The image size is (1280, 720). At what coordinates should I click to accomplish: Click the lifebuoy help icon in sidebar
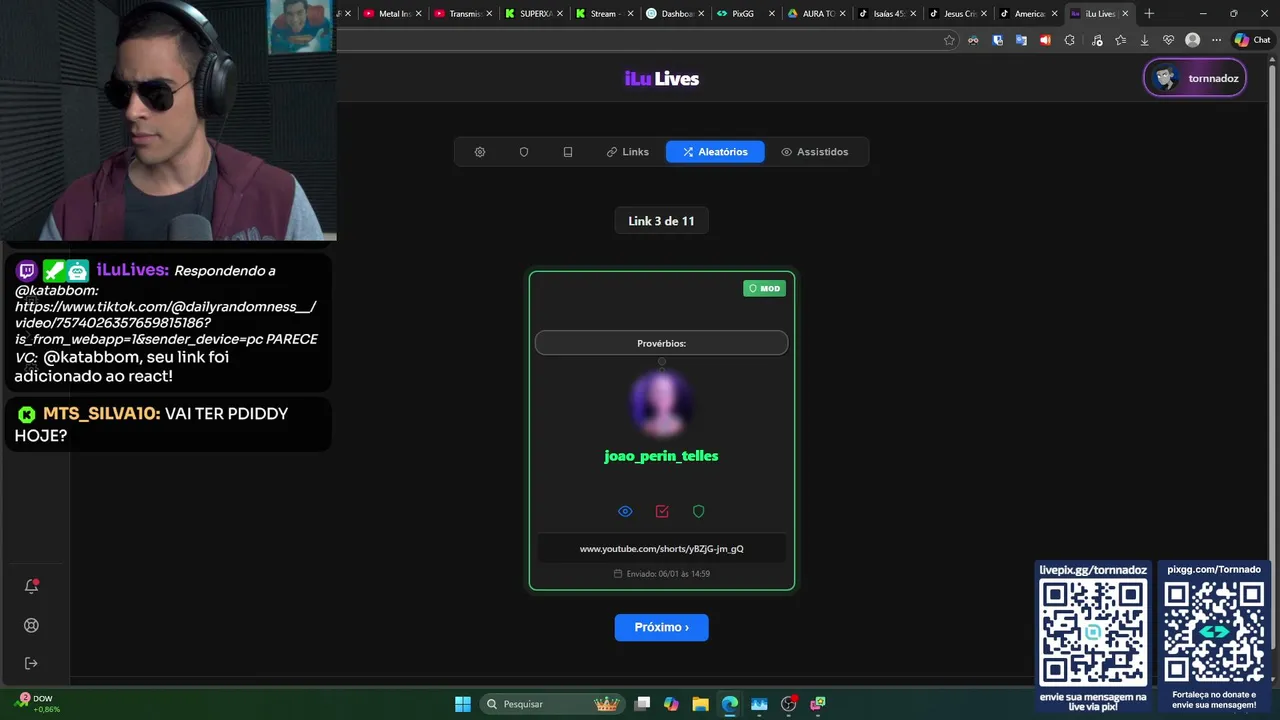[x=31, y=625]
